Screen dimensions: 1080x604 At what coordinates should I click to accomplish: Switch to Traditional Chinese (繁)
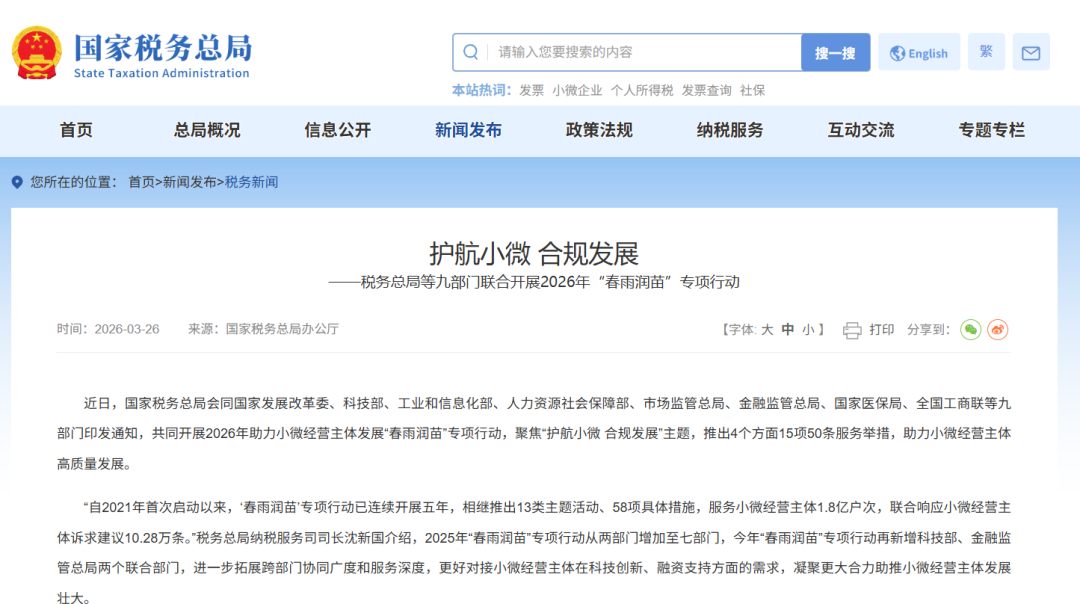coord(986,52)
